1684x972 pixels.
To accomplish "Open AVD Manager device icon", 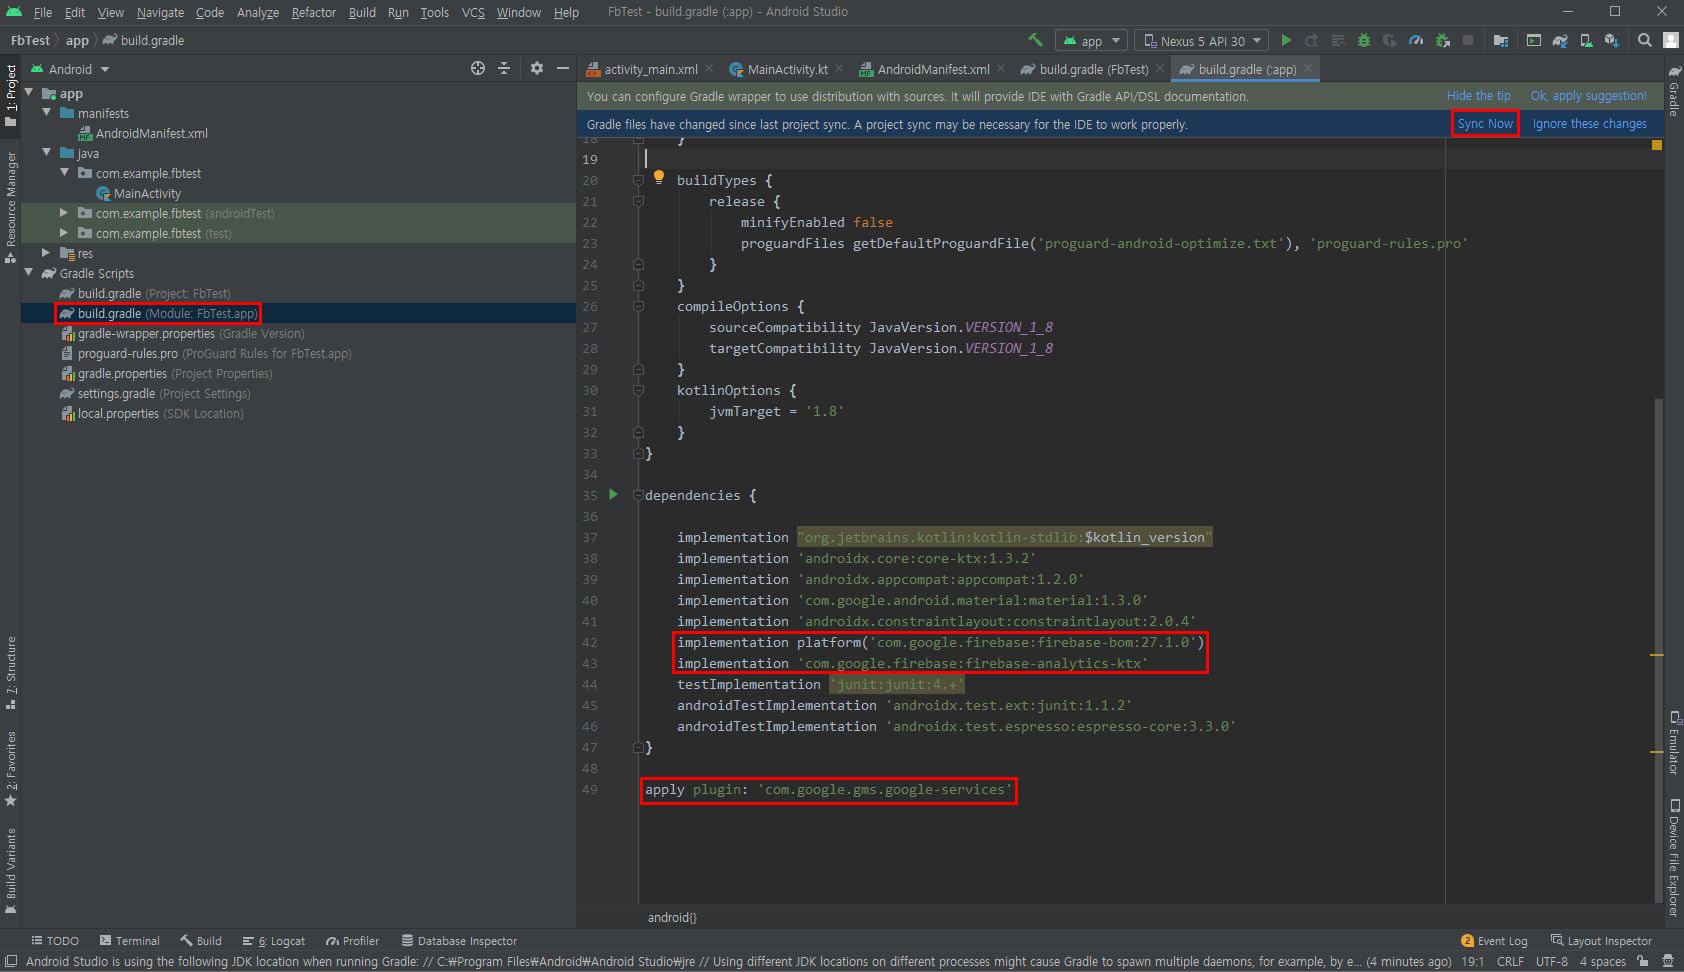I will point(1586,40).
